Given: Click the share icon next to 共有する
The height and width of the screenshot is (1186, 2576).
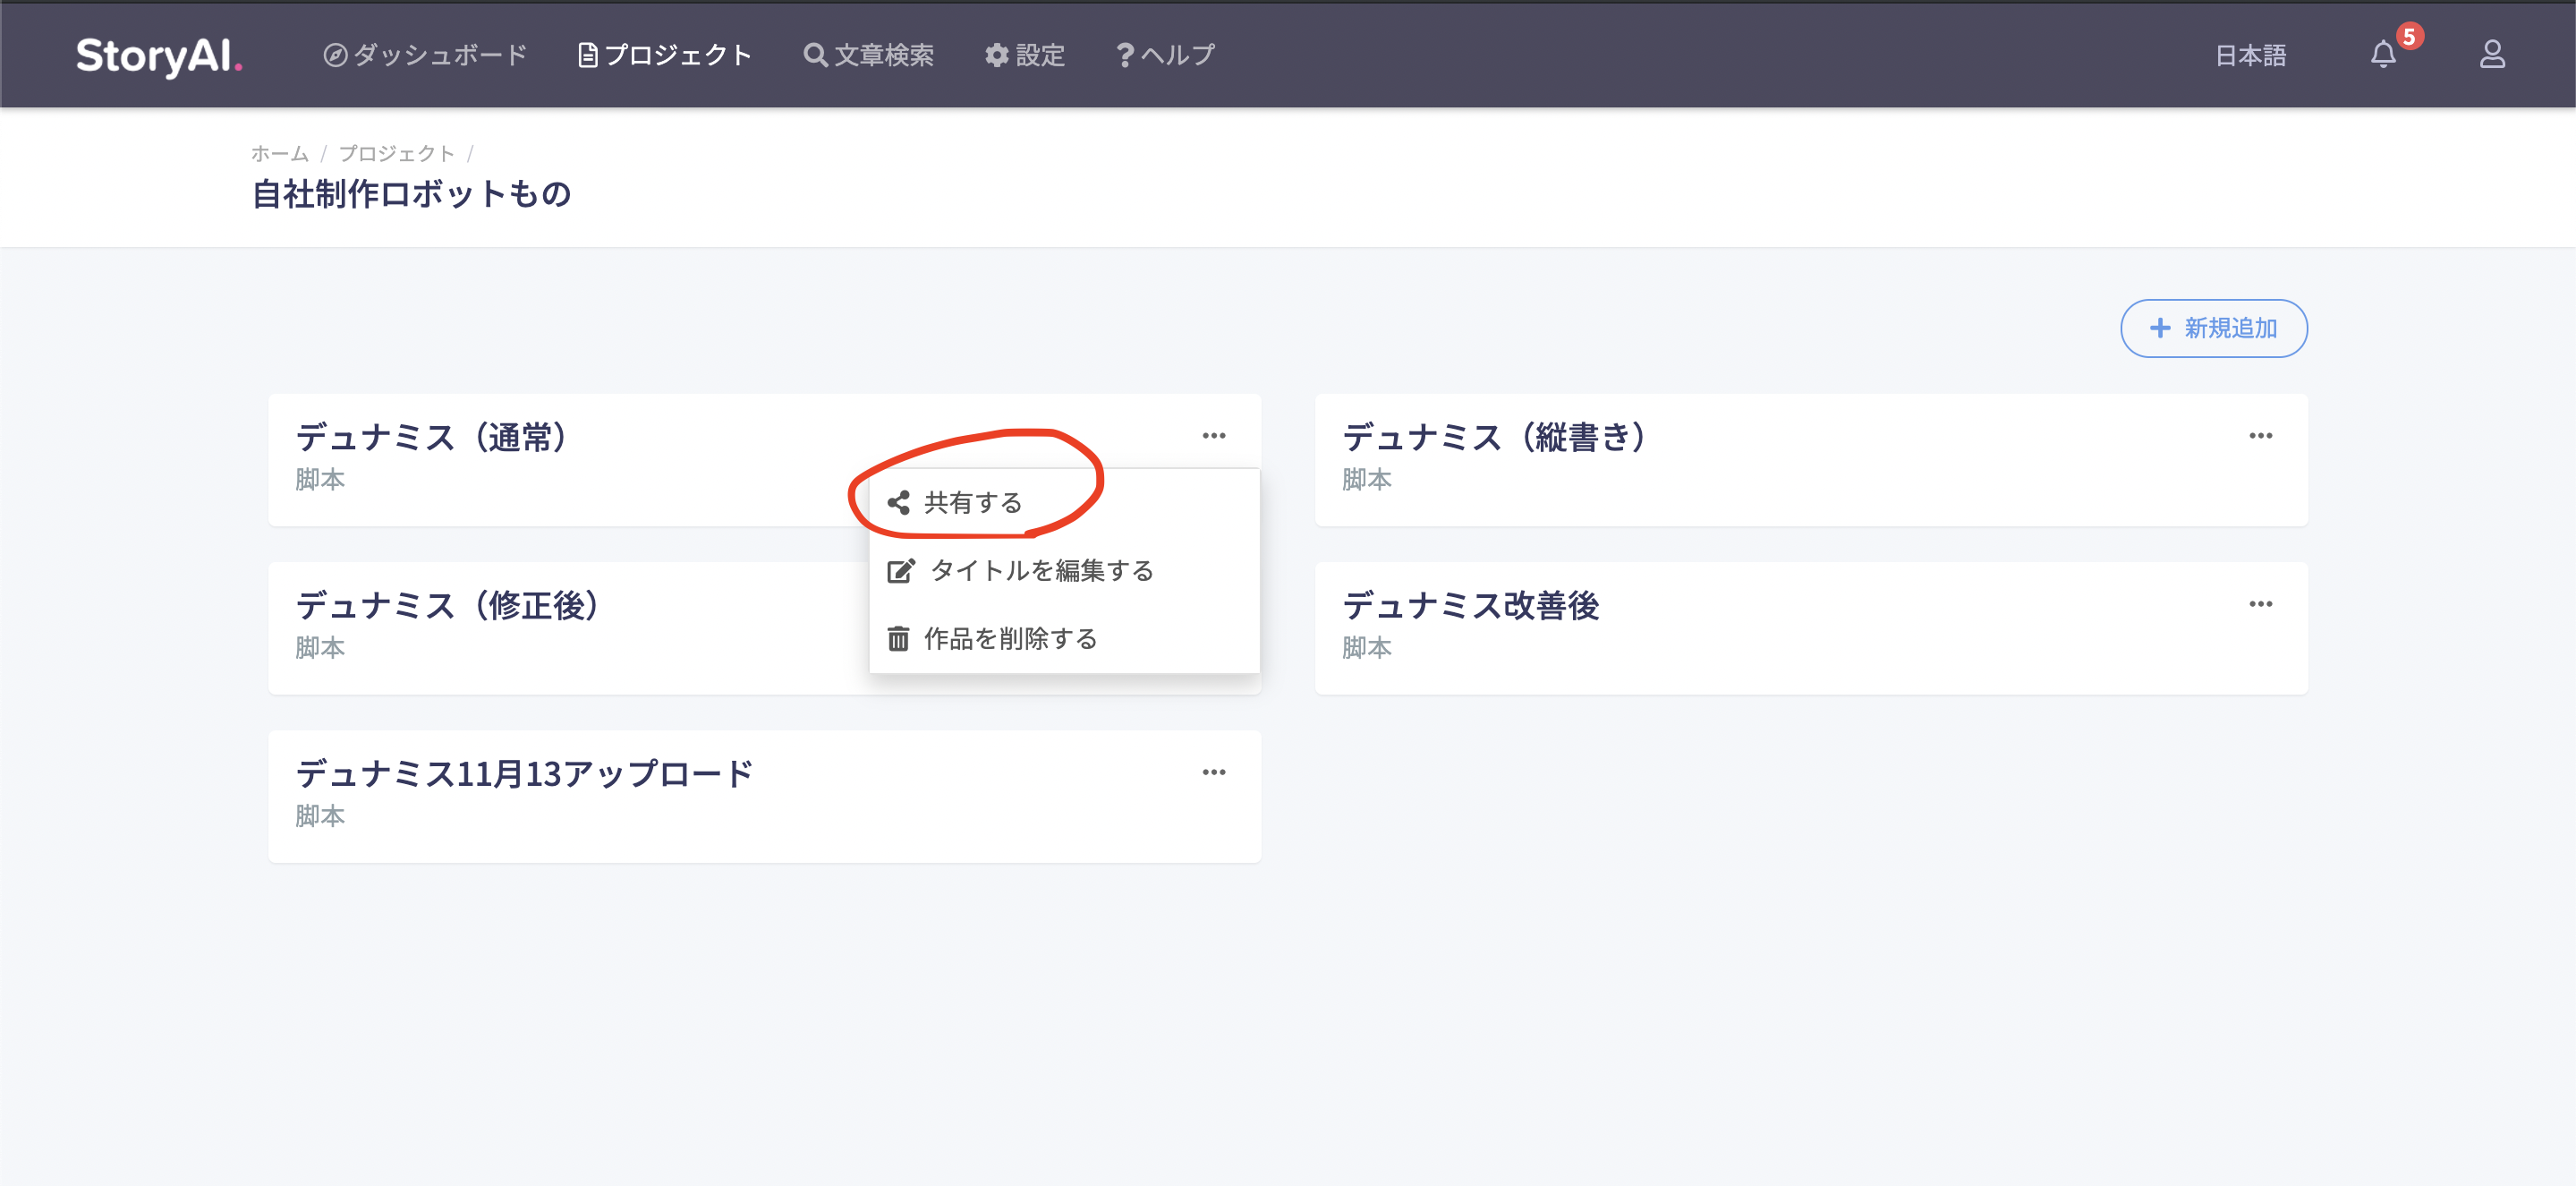Looking at the screenshot, I should point(899,503).
